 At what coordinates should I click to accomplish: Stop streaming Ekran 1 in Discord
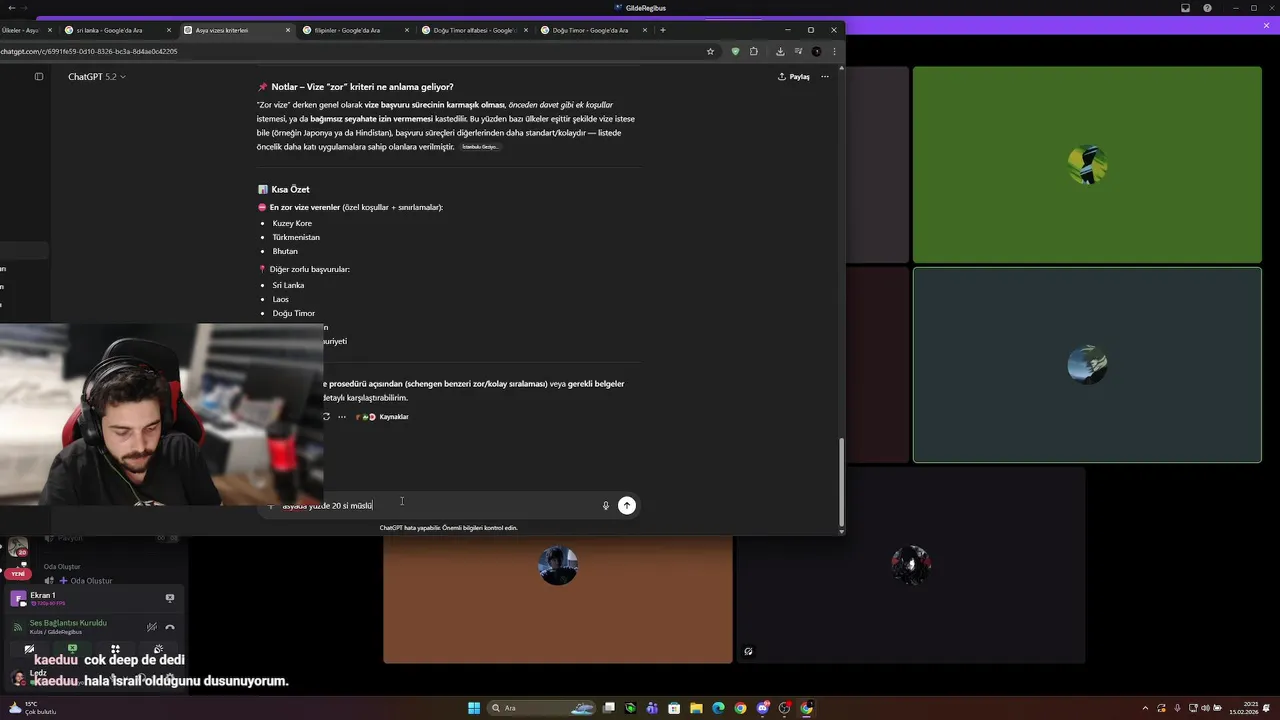click(169, 598)
